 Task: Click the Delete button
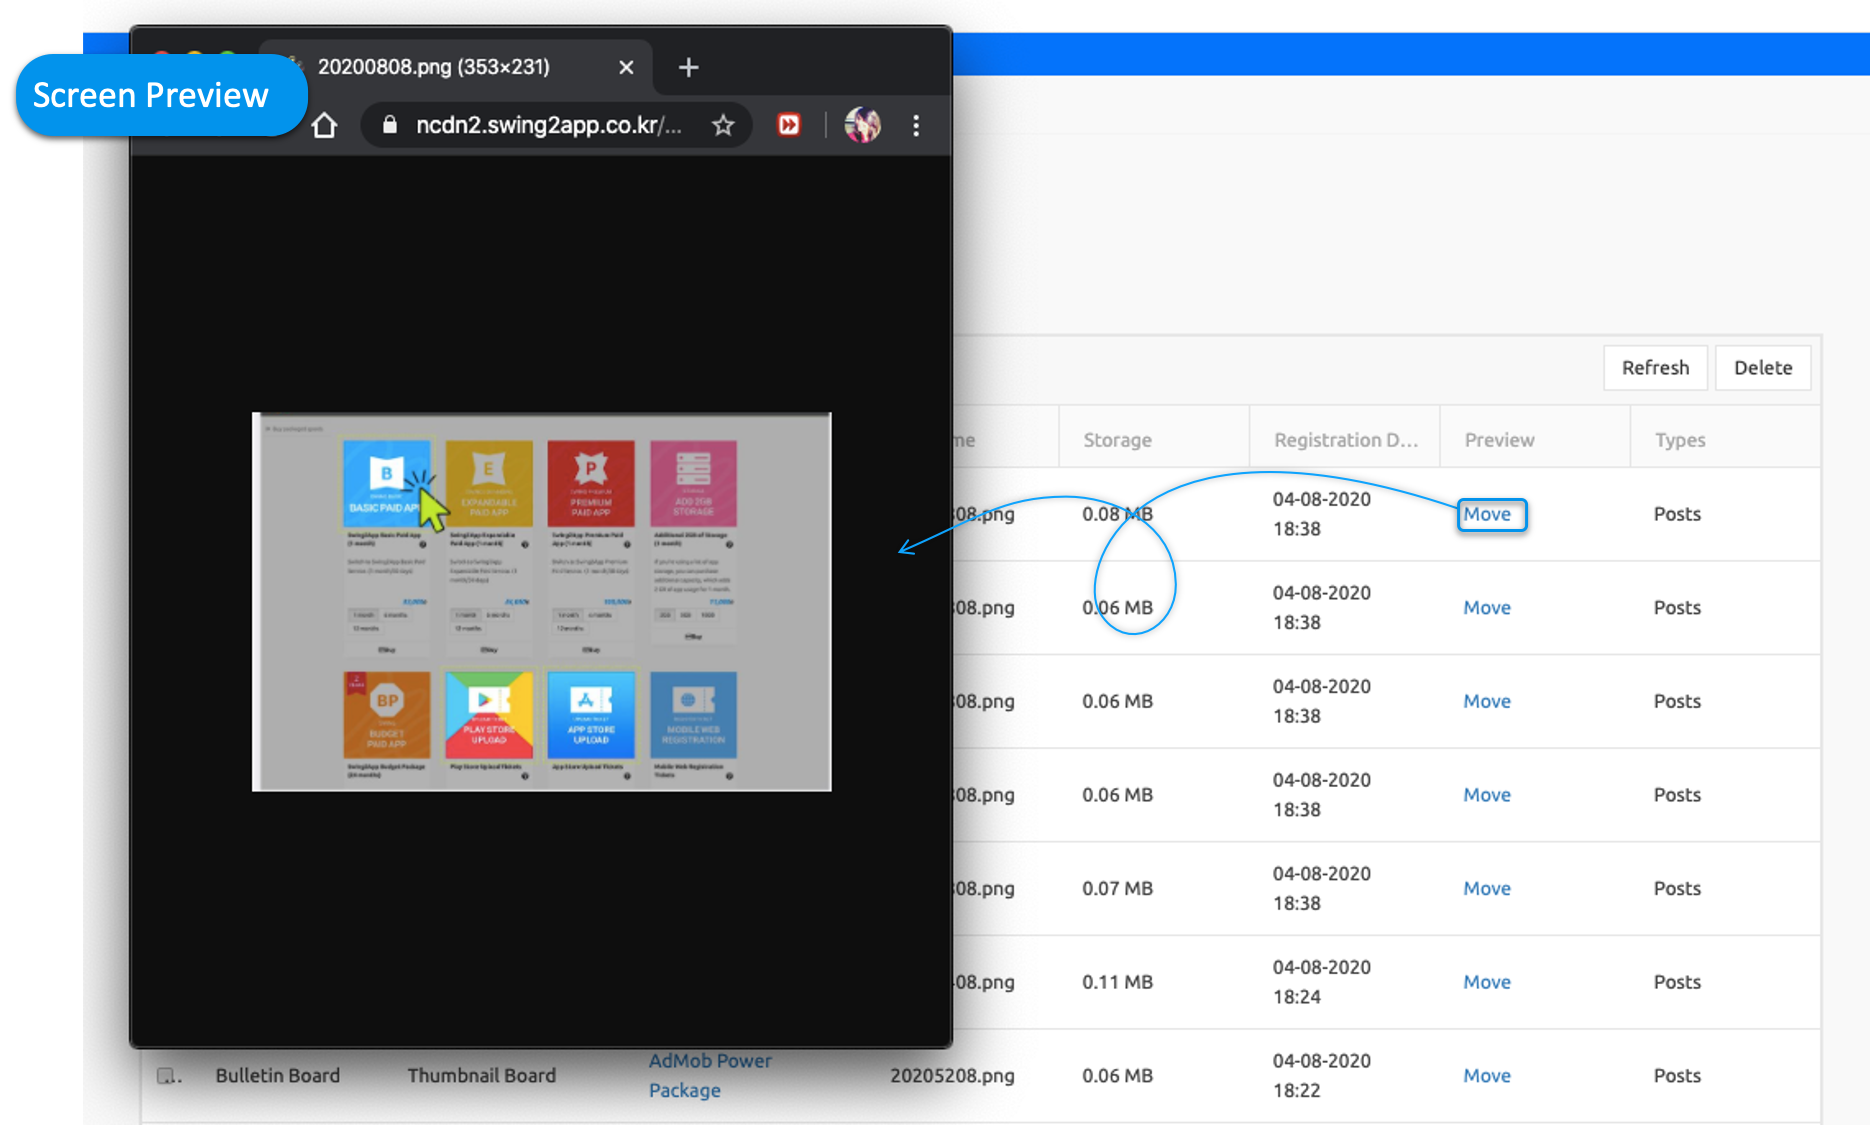(x=1762, y=368)
